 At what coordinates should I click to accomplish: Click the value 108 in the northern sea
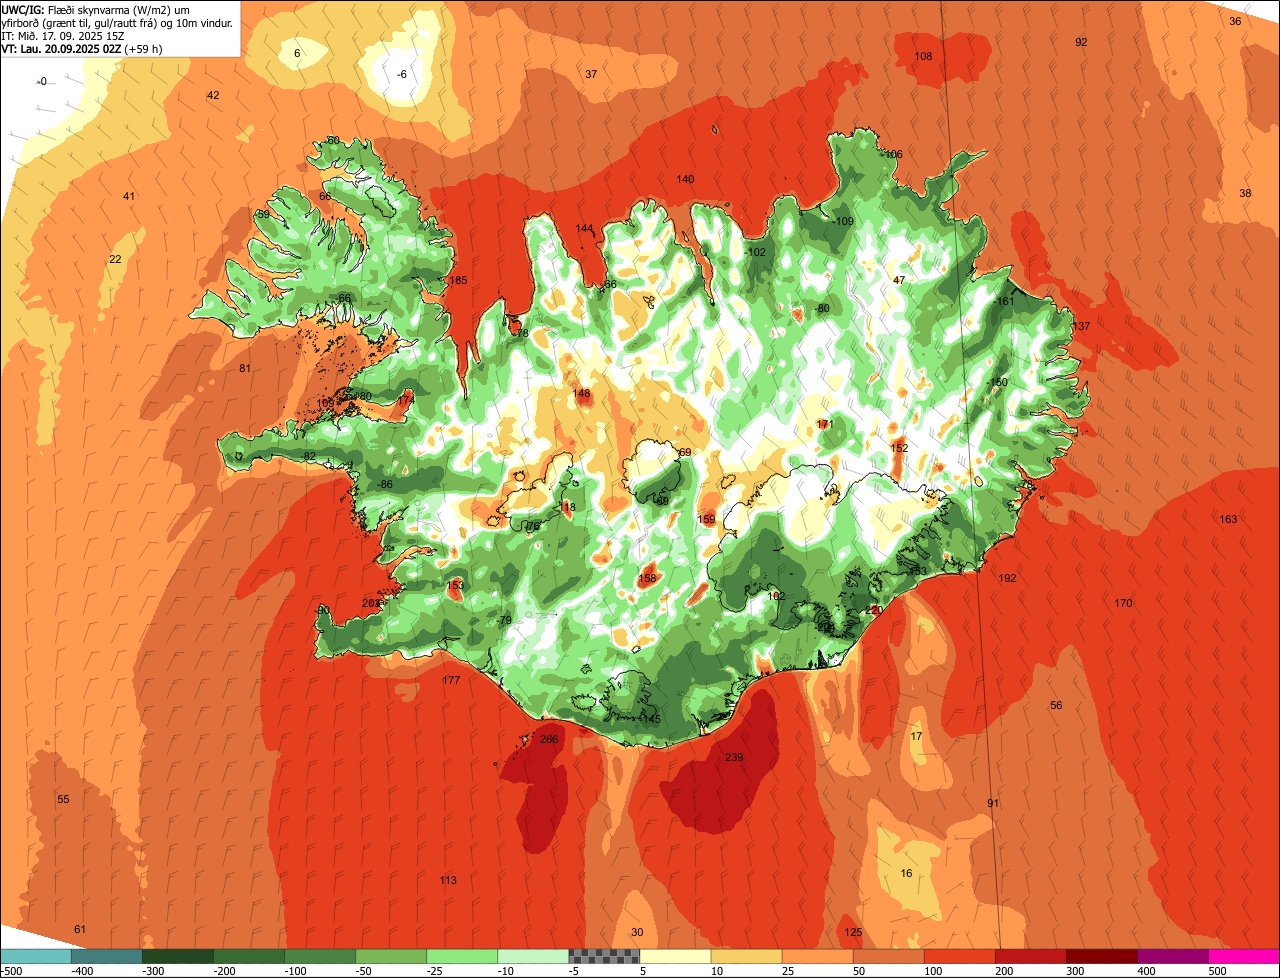(923, 56)
